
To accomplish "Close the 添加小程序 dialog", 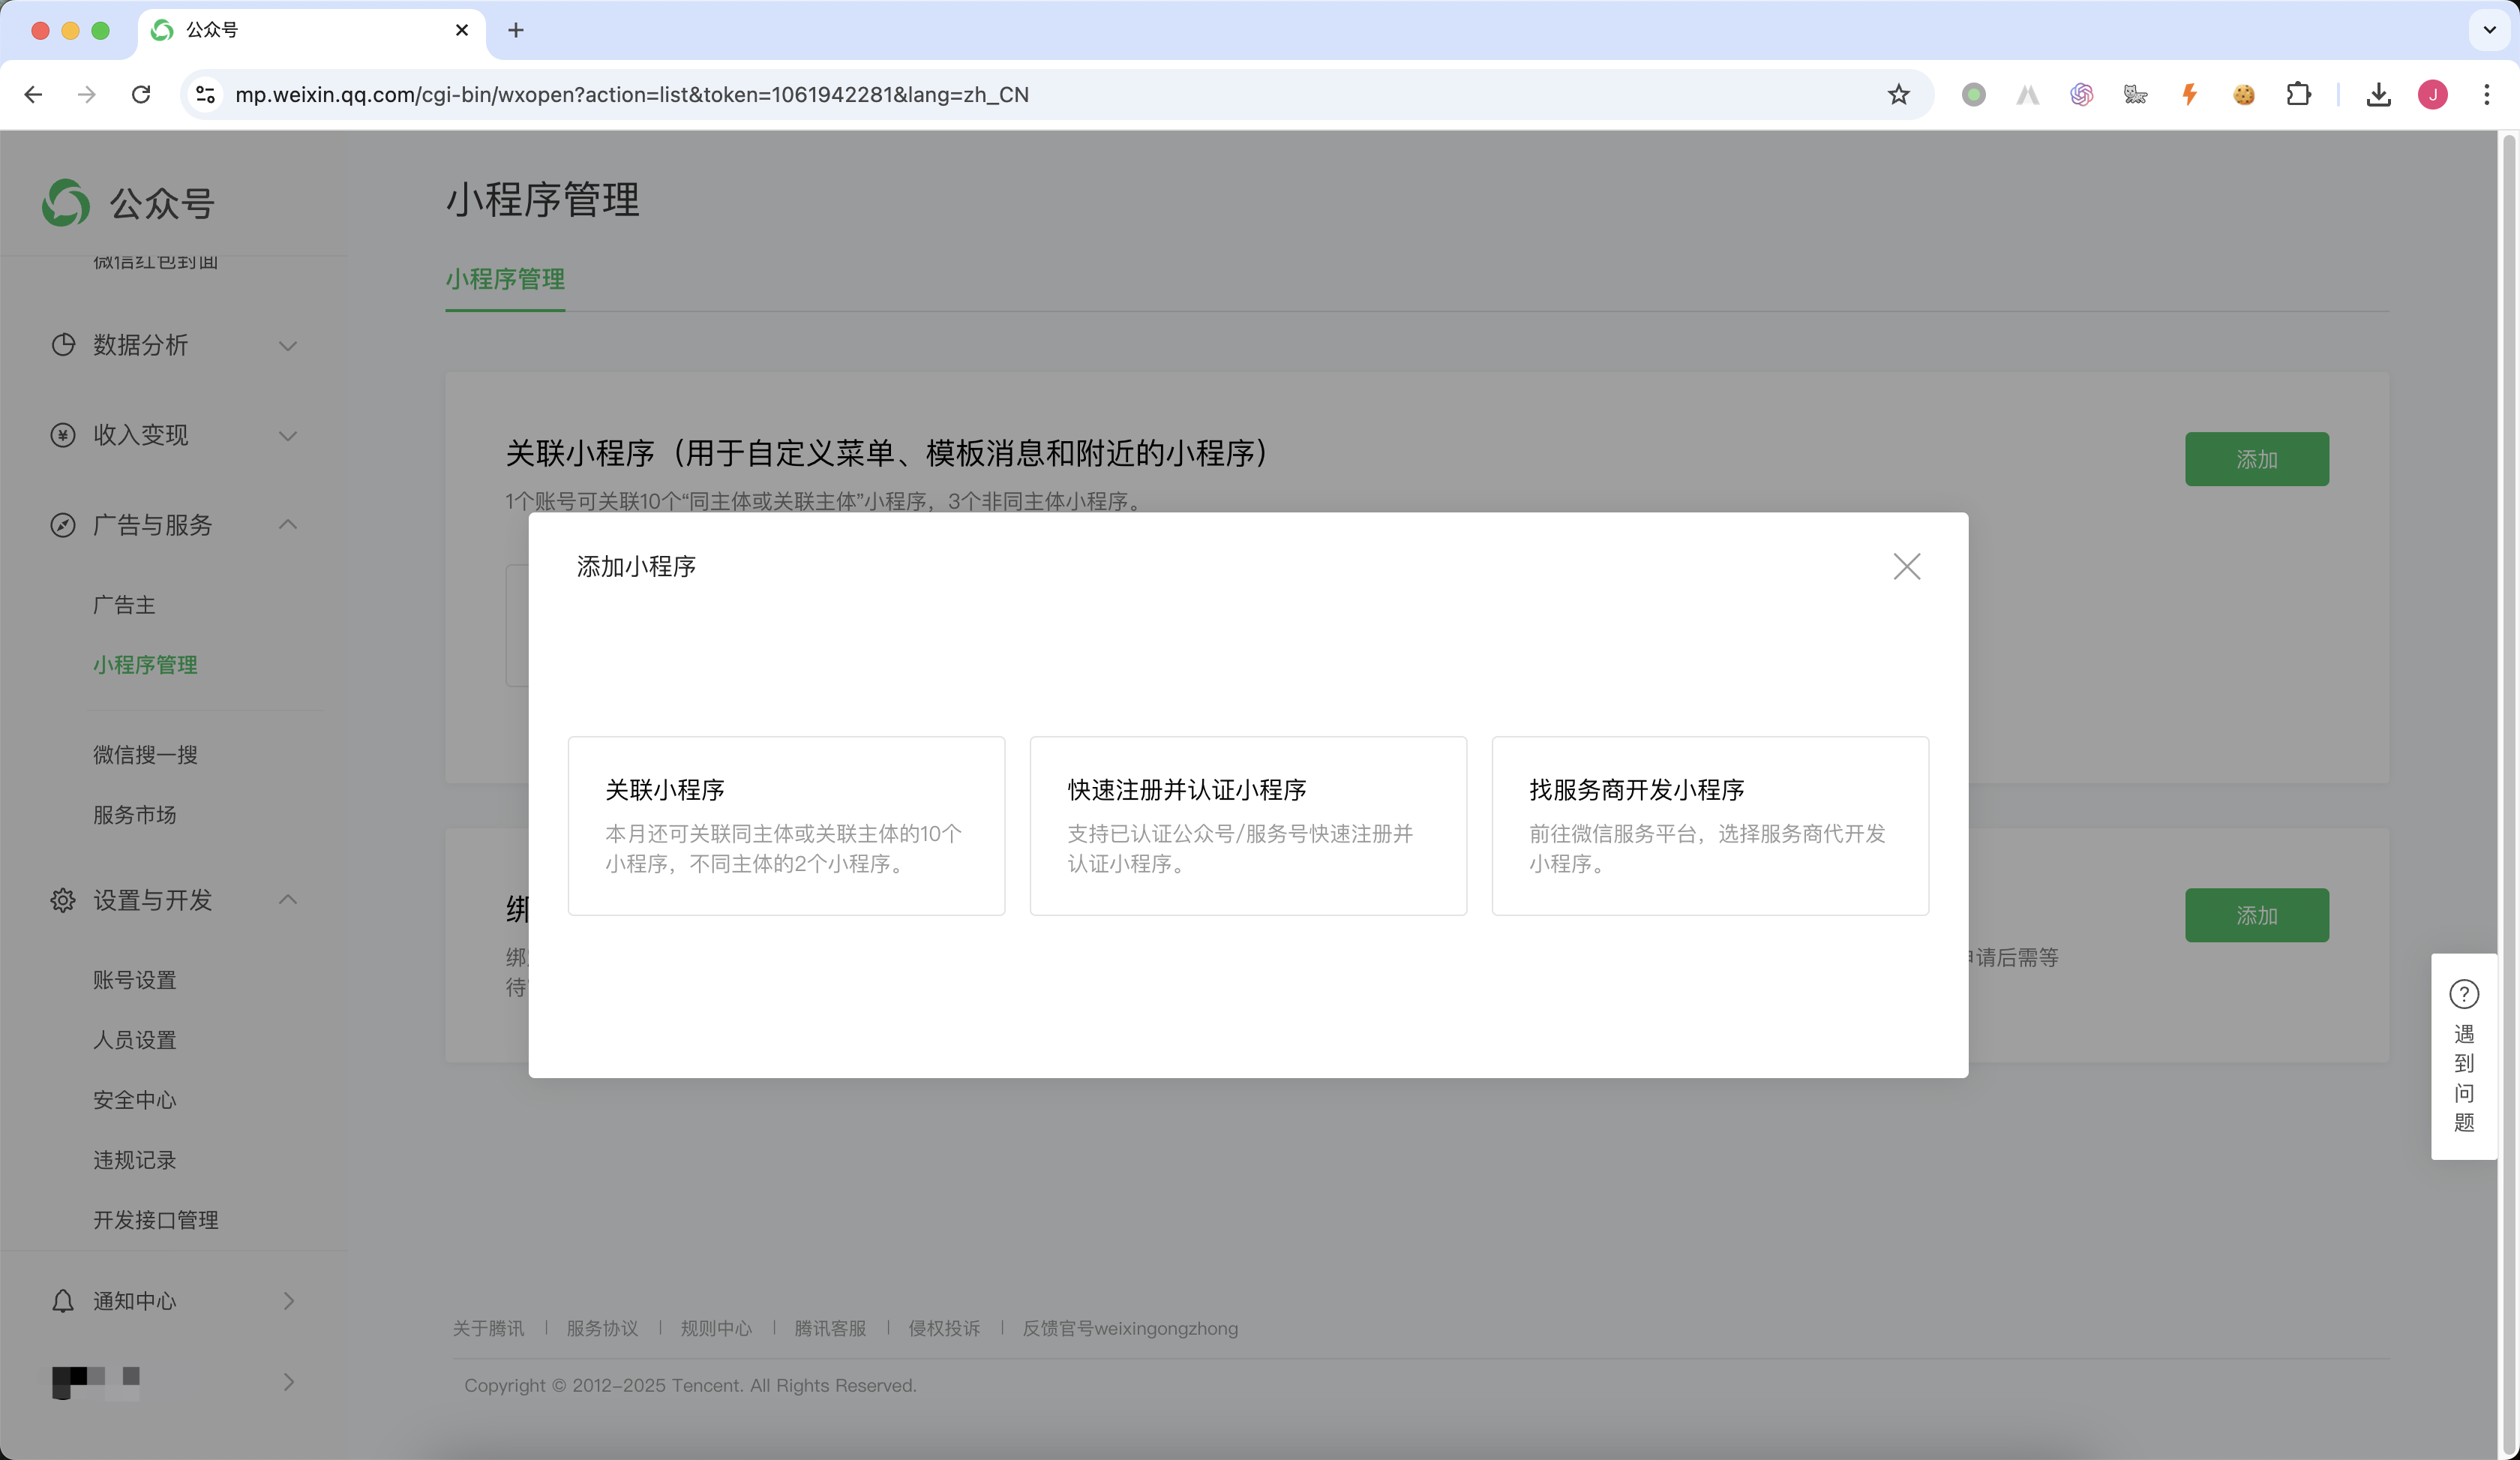I will click(1906, 567).
